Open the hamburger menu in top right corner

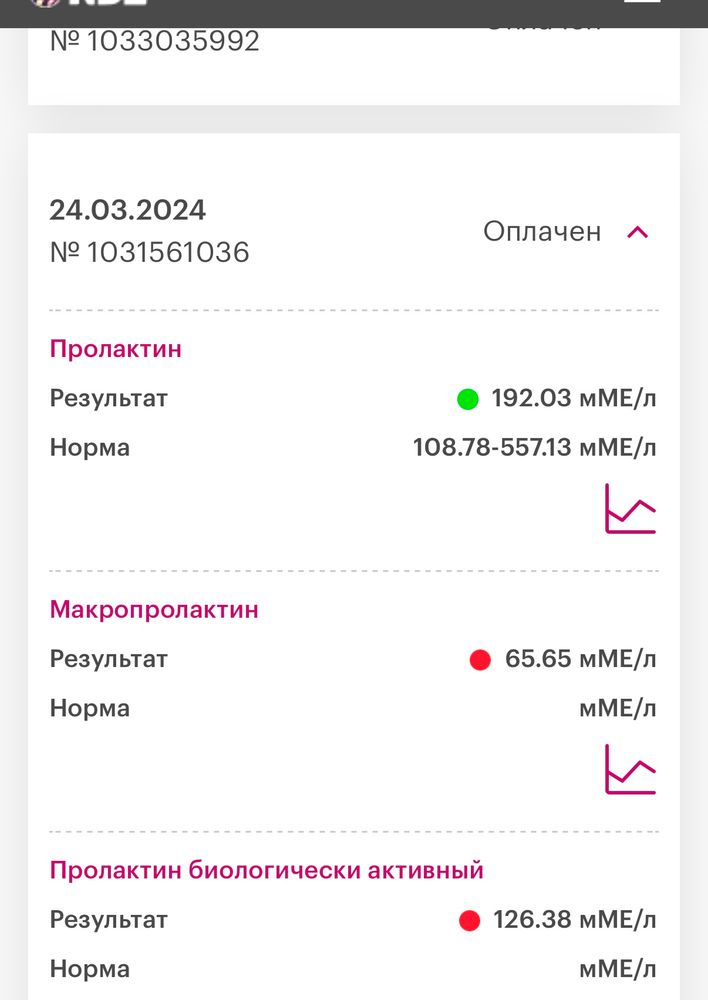tap(643, 5)
